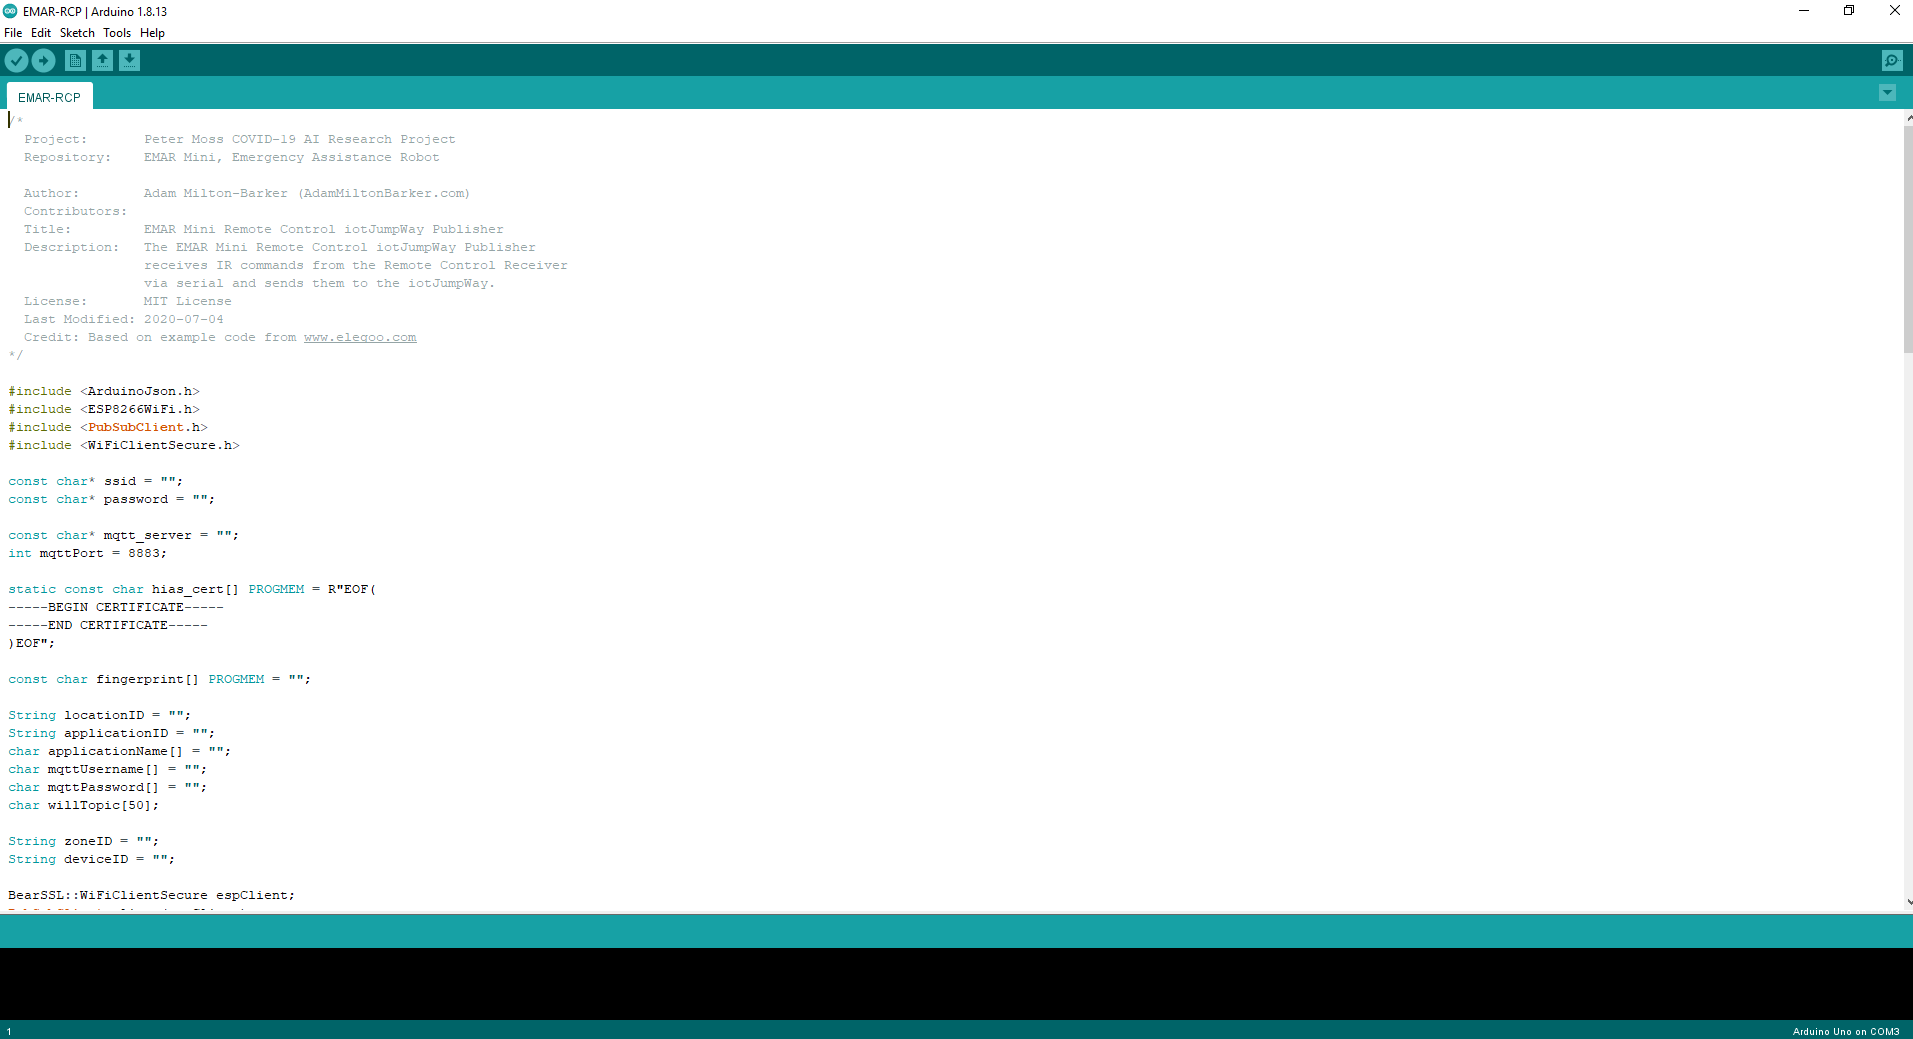Click the ')EOF";' closing line
The image size is (1913, 1039).
[x=32, y=644]
